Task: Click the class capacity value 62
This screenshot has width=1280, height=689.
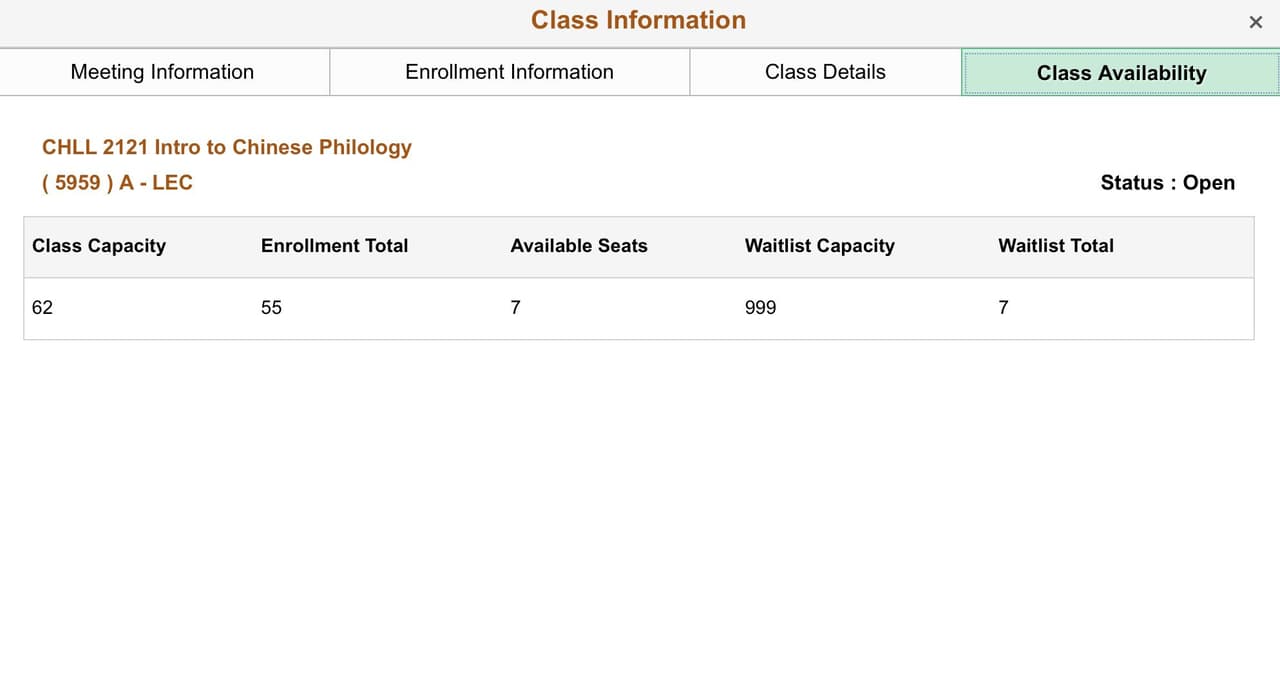Action: pyautogui.click(x=42, y=307)
